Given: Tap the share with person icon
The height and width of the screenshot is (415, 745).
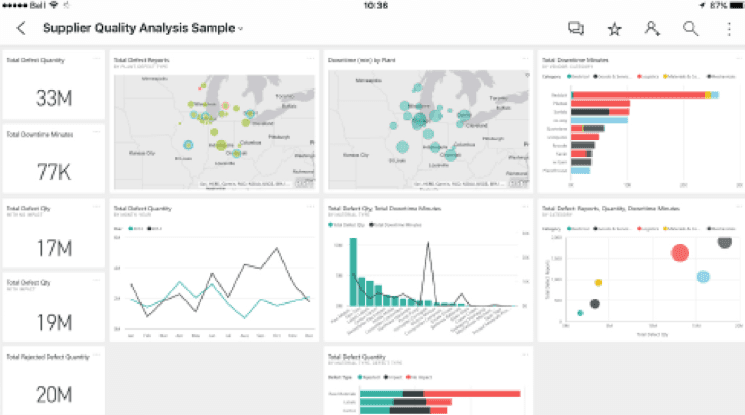Looking at the screenshot, I should point(652,29).
